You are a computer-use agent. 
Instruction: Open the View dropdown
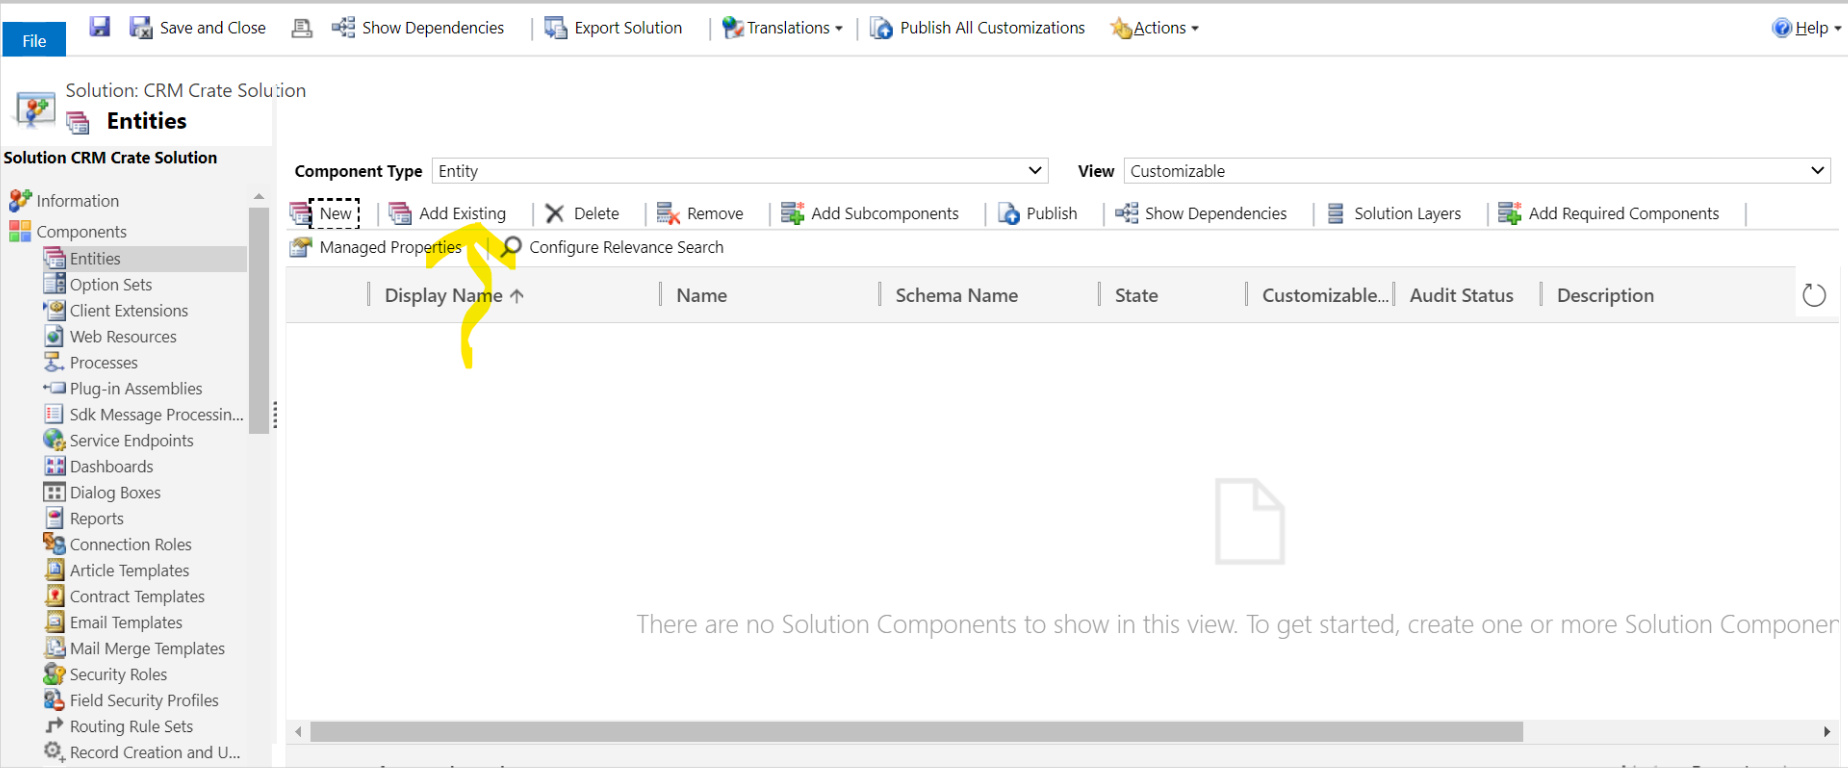click(x=1476, y=171)
